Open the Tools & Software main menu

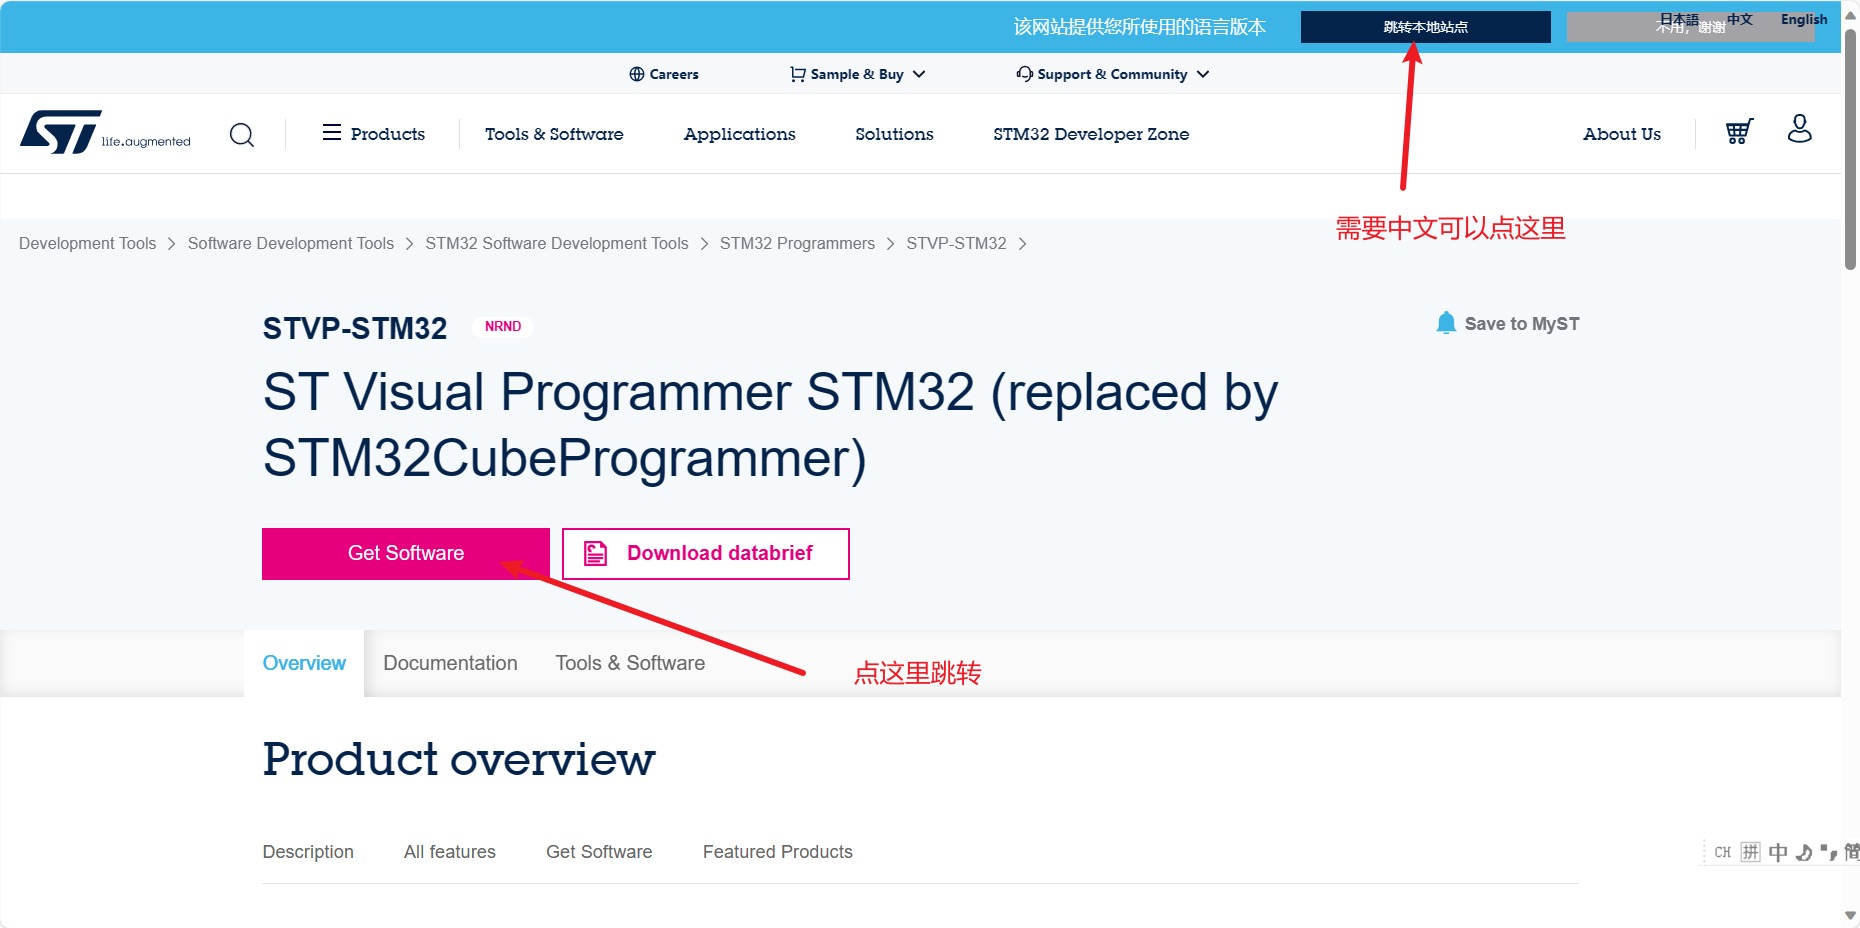554,134
